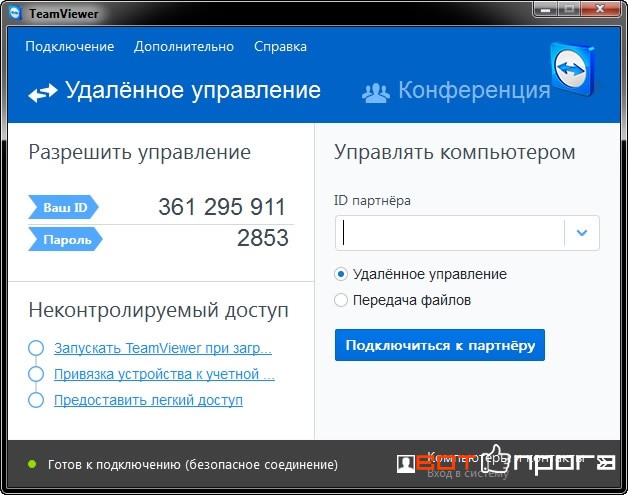
Task: Click the TeamViewer logo in header
Action: point(573,69)
